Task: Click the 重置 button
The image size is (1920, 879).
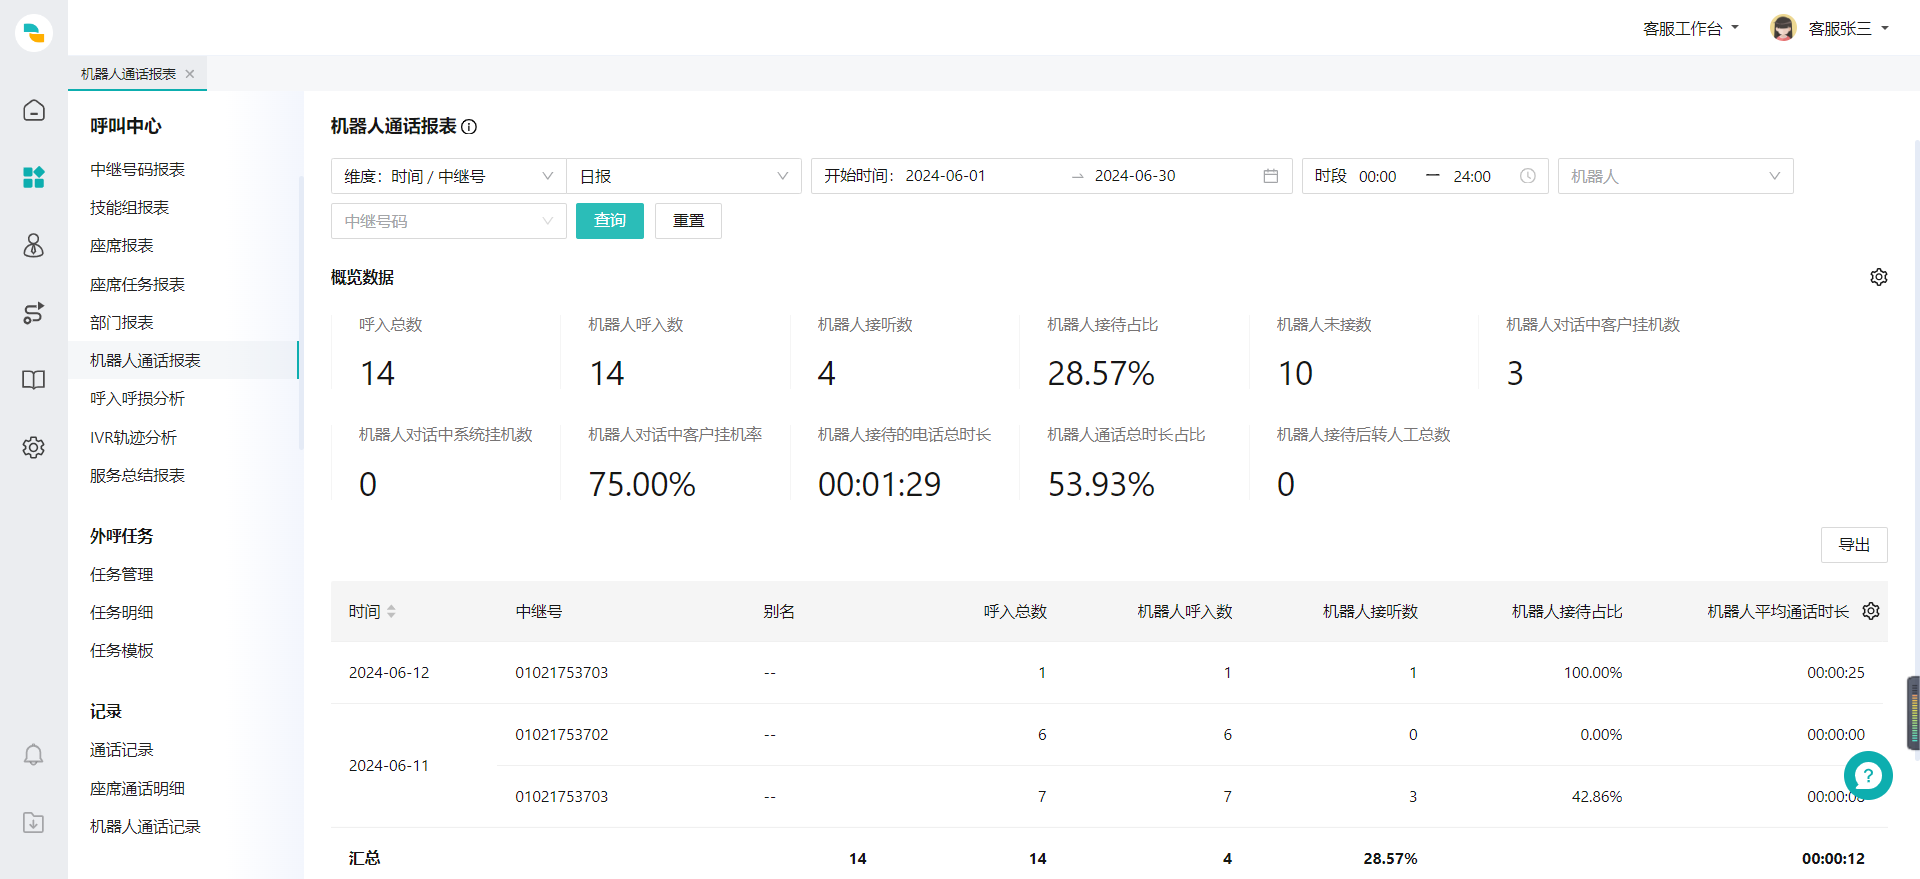Action: click(688, 221)
